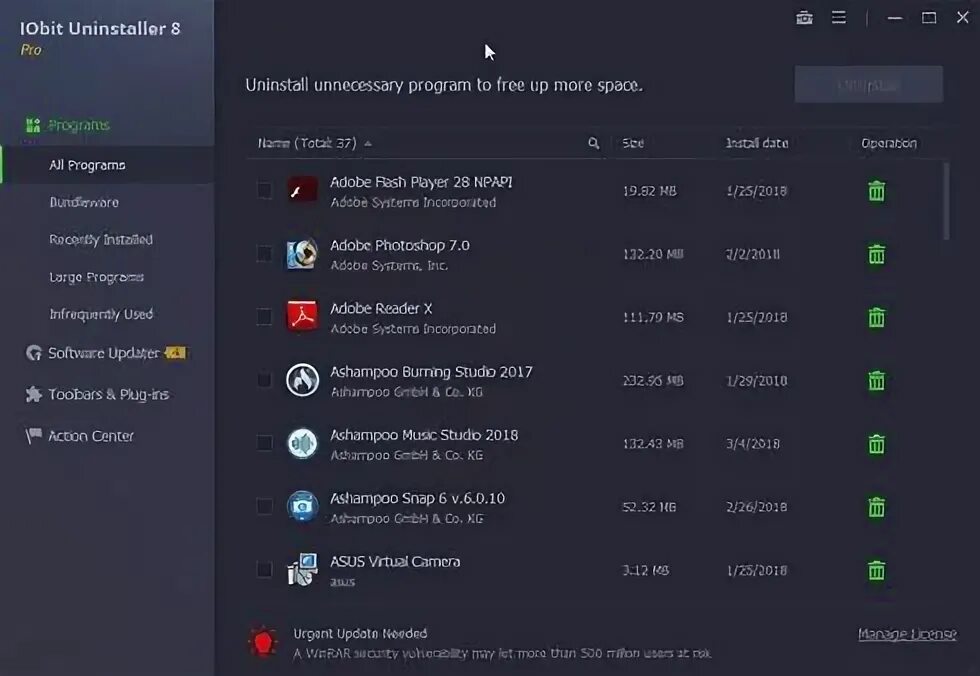Click the Ashampoo Burning Studio program icon
The width and height of the screenshot is (980, 676).
coord(302,380)
